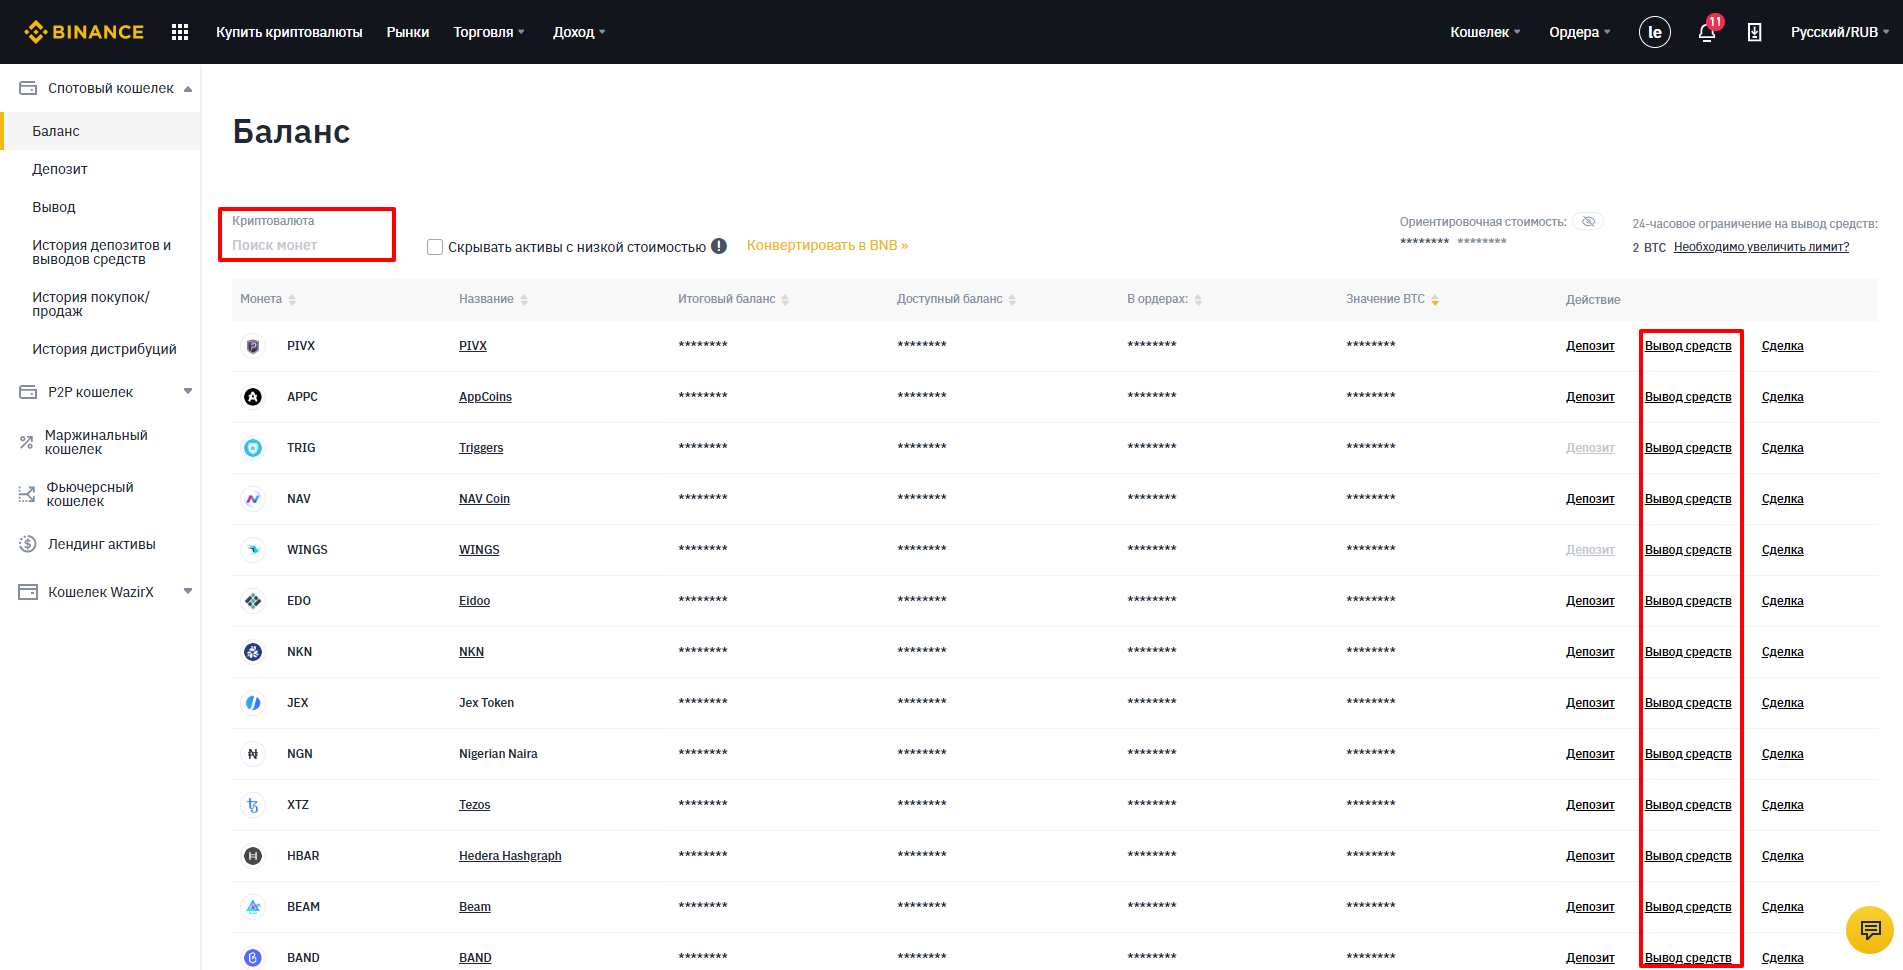Click Необходимо увеличить лимит link

click(1761, 247)
